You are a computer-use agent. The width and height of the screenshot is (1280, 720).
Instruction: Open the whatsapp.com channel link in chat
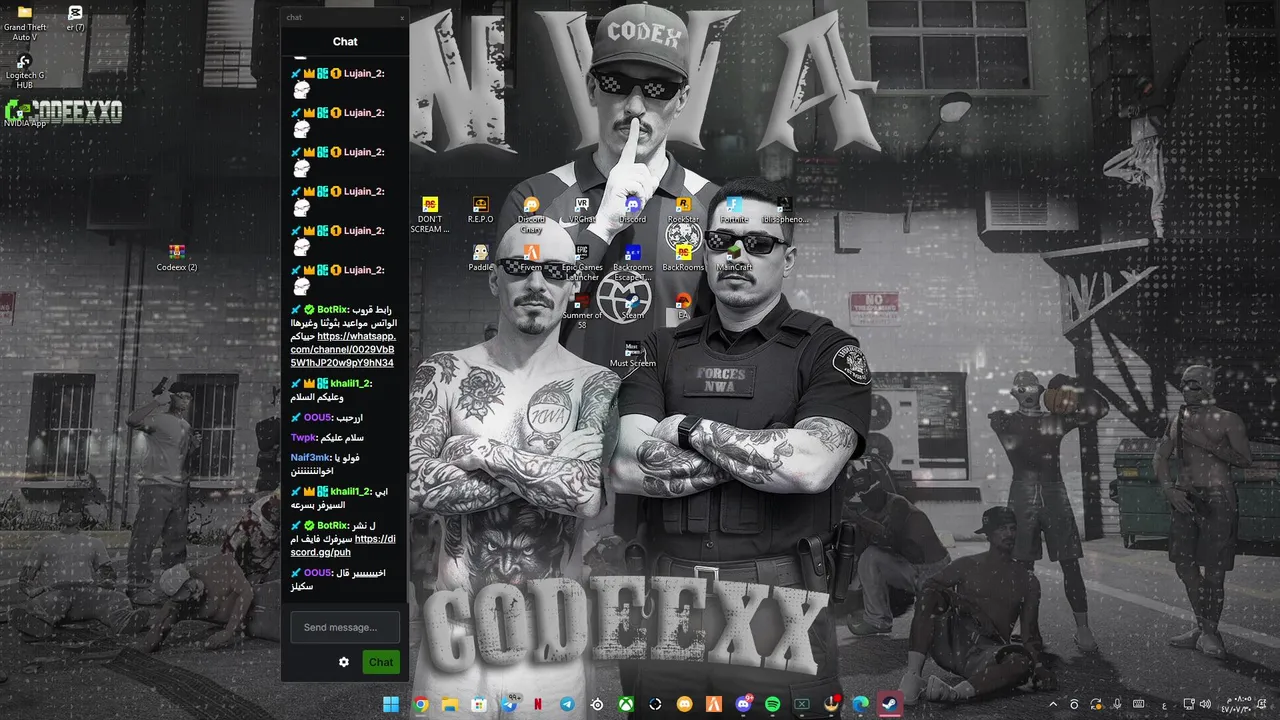[343, 349]
